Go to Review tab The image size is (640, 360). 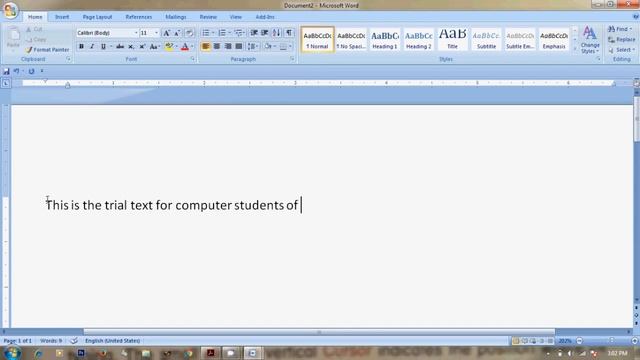click(x=208, y=17)
